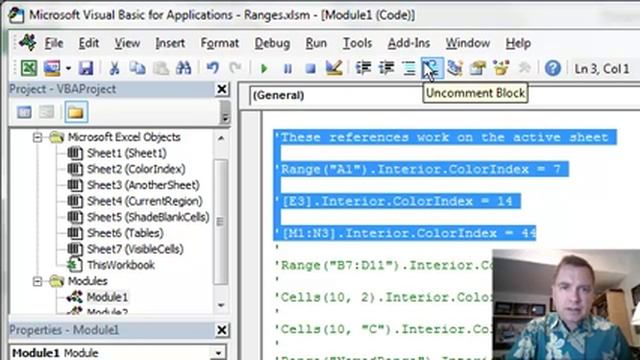Toggle Design Mode icon
The image size is (640, 360).
(333, 68)
